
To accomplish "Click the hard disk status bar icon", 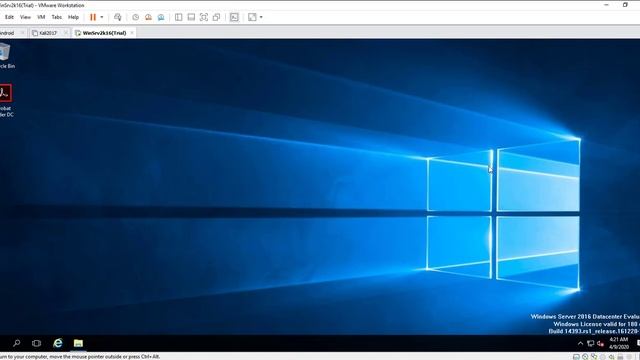I will pos(576,357).
